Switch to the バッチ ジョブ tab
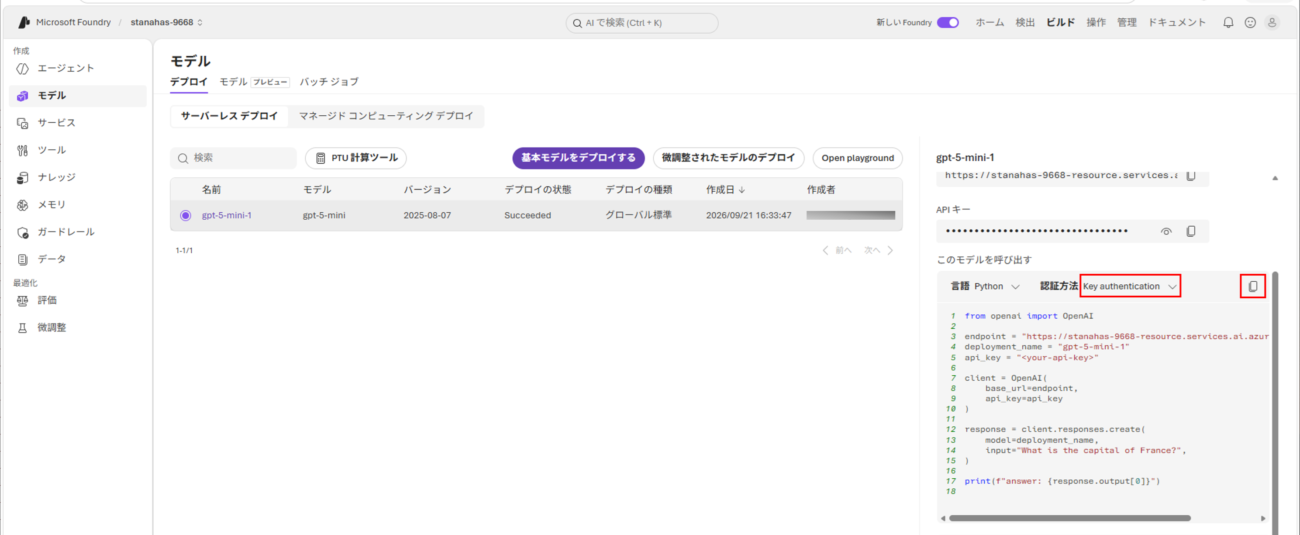The image size is (1300, 535). (x=329, y=82)
